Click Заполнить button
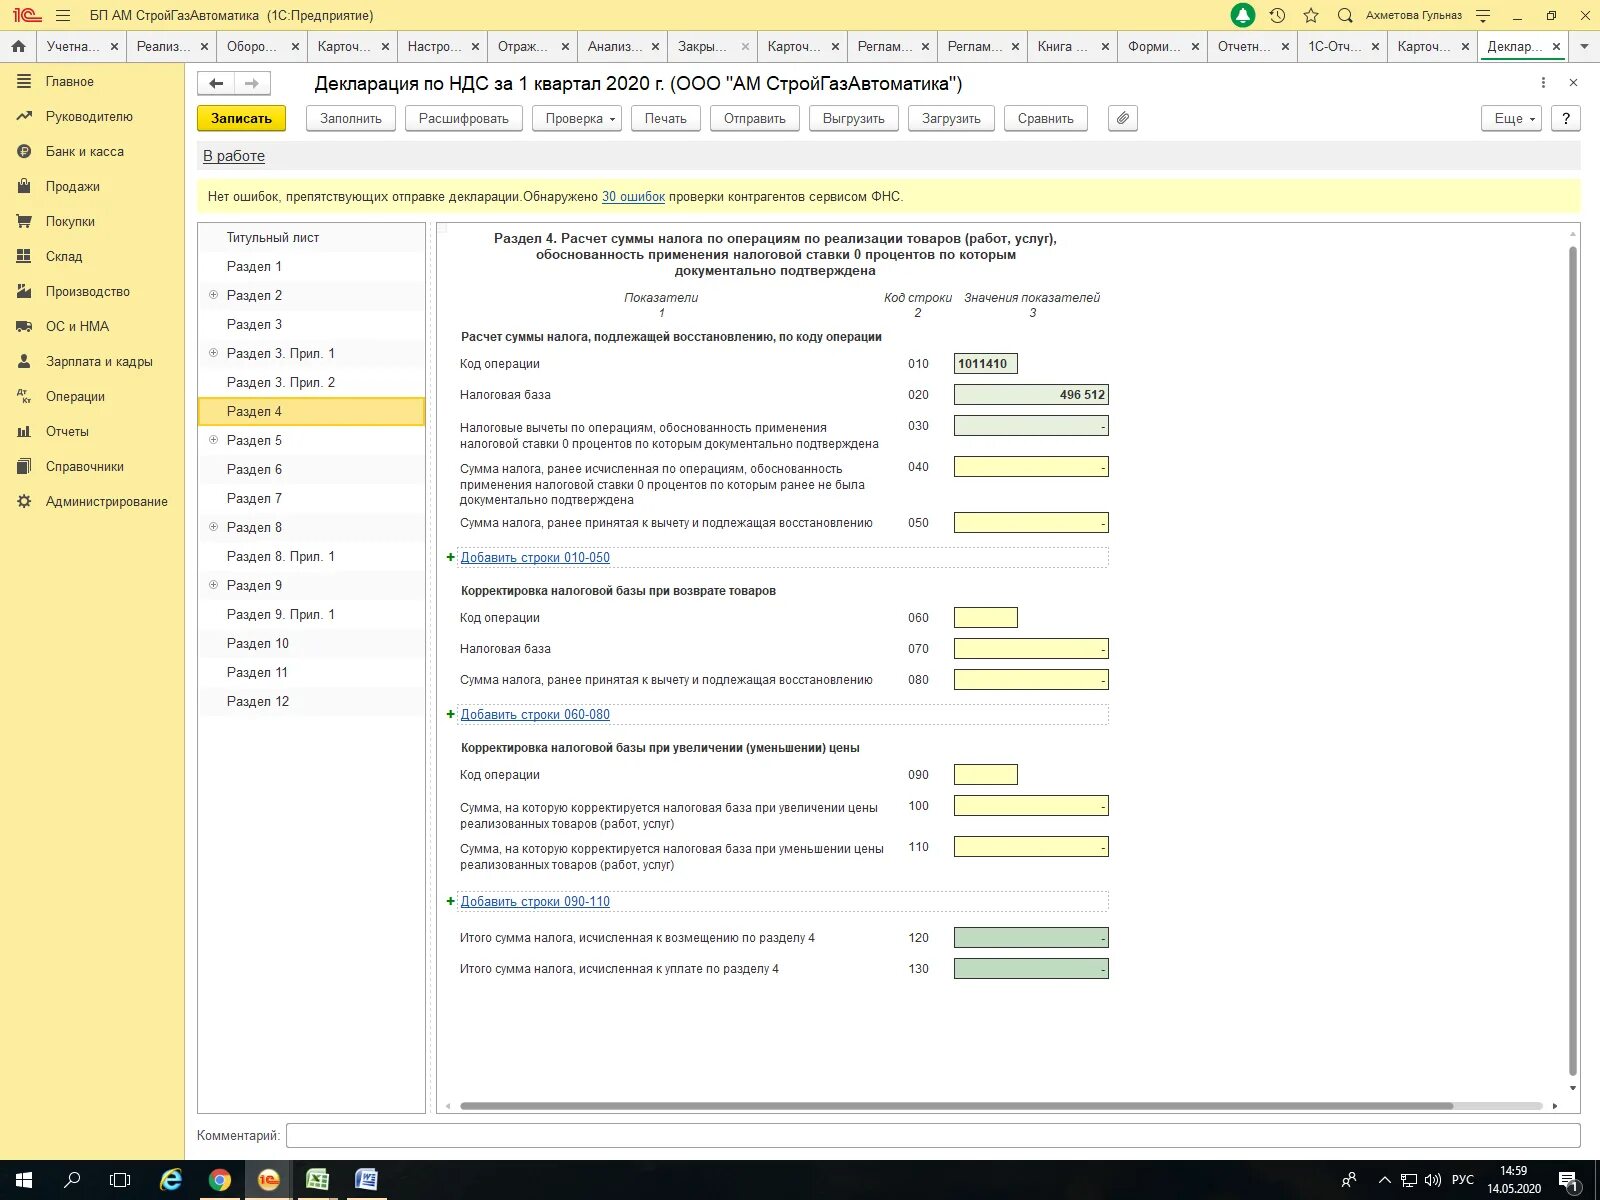 coord(351,118)
